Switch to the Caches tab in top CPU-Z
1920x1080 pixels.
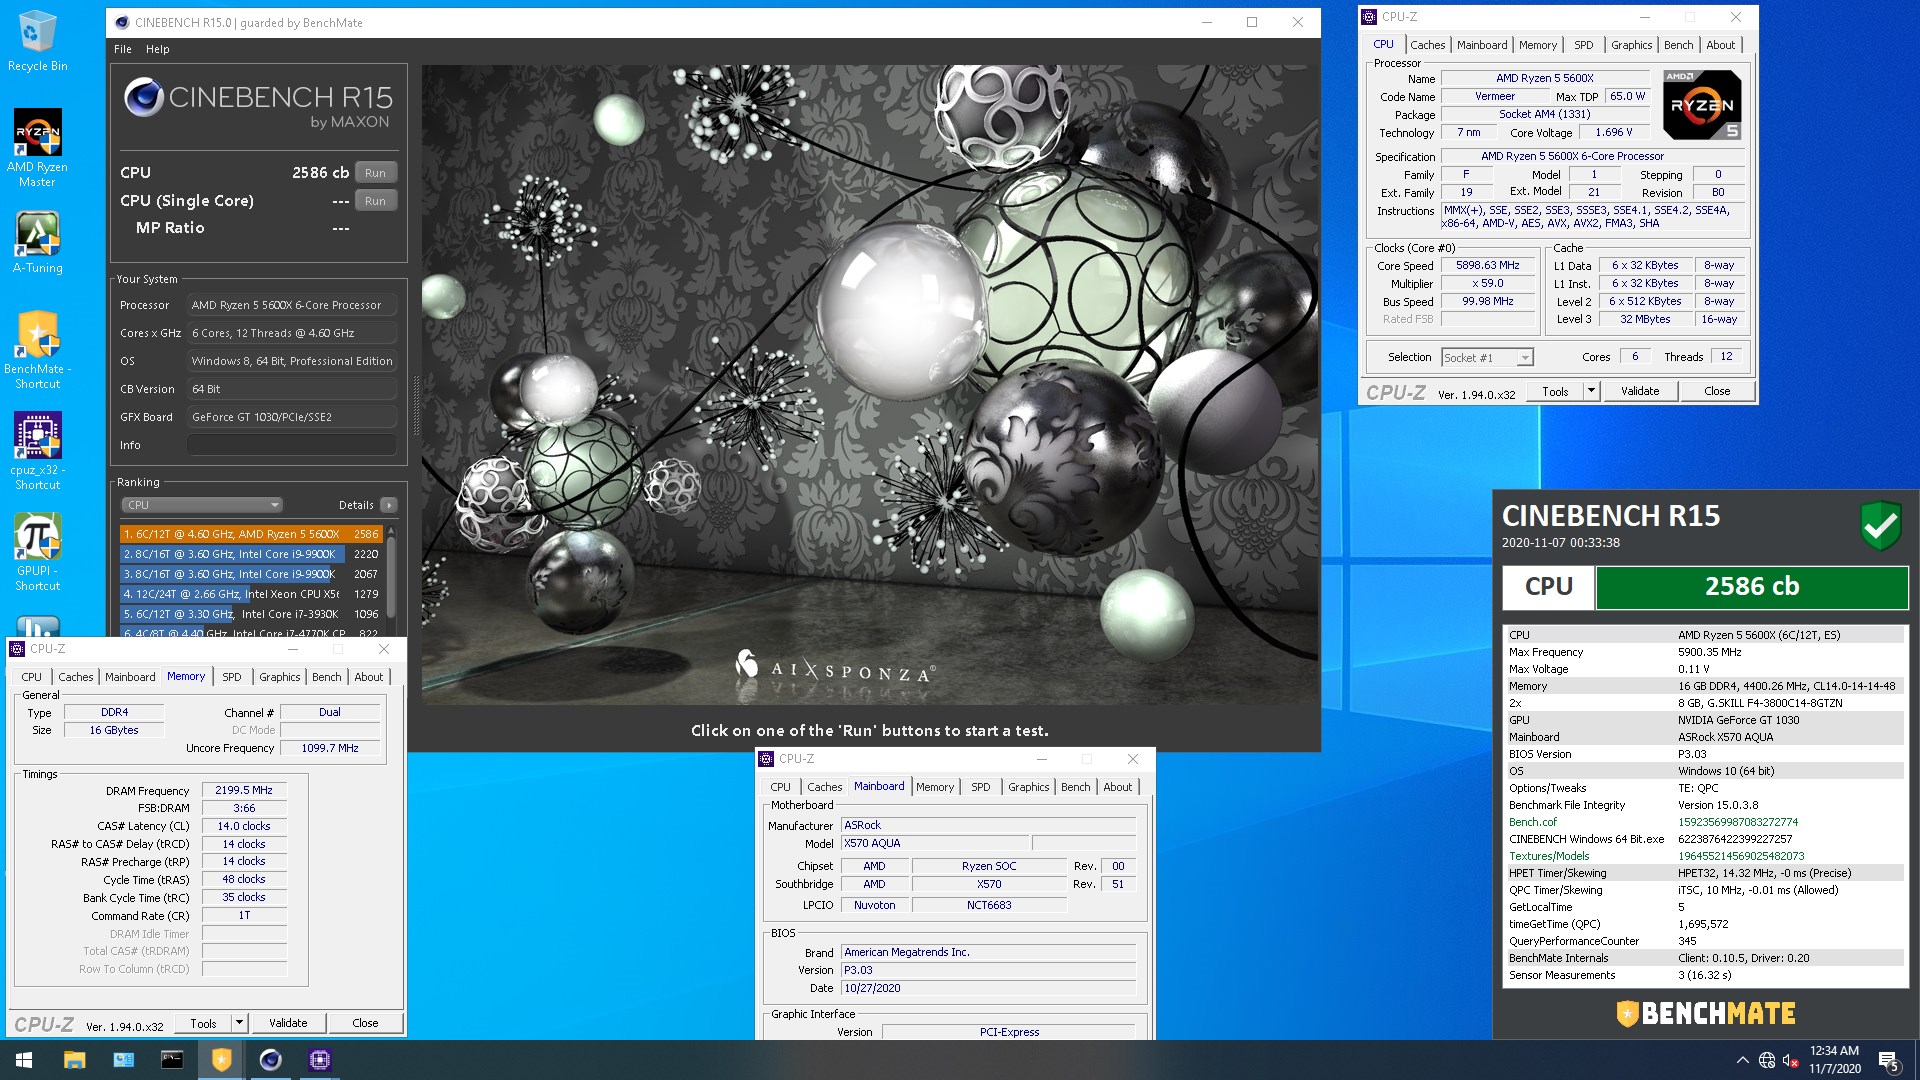[x=1427, y=45]
